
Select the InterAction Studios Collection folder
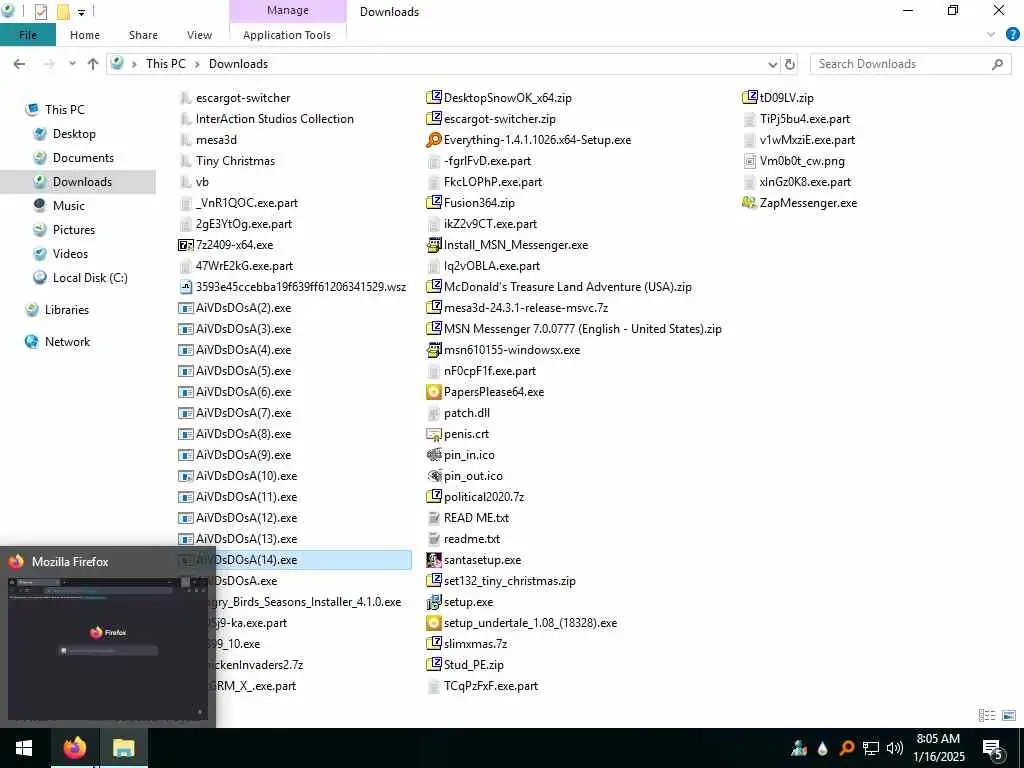point(274,119)
